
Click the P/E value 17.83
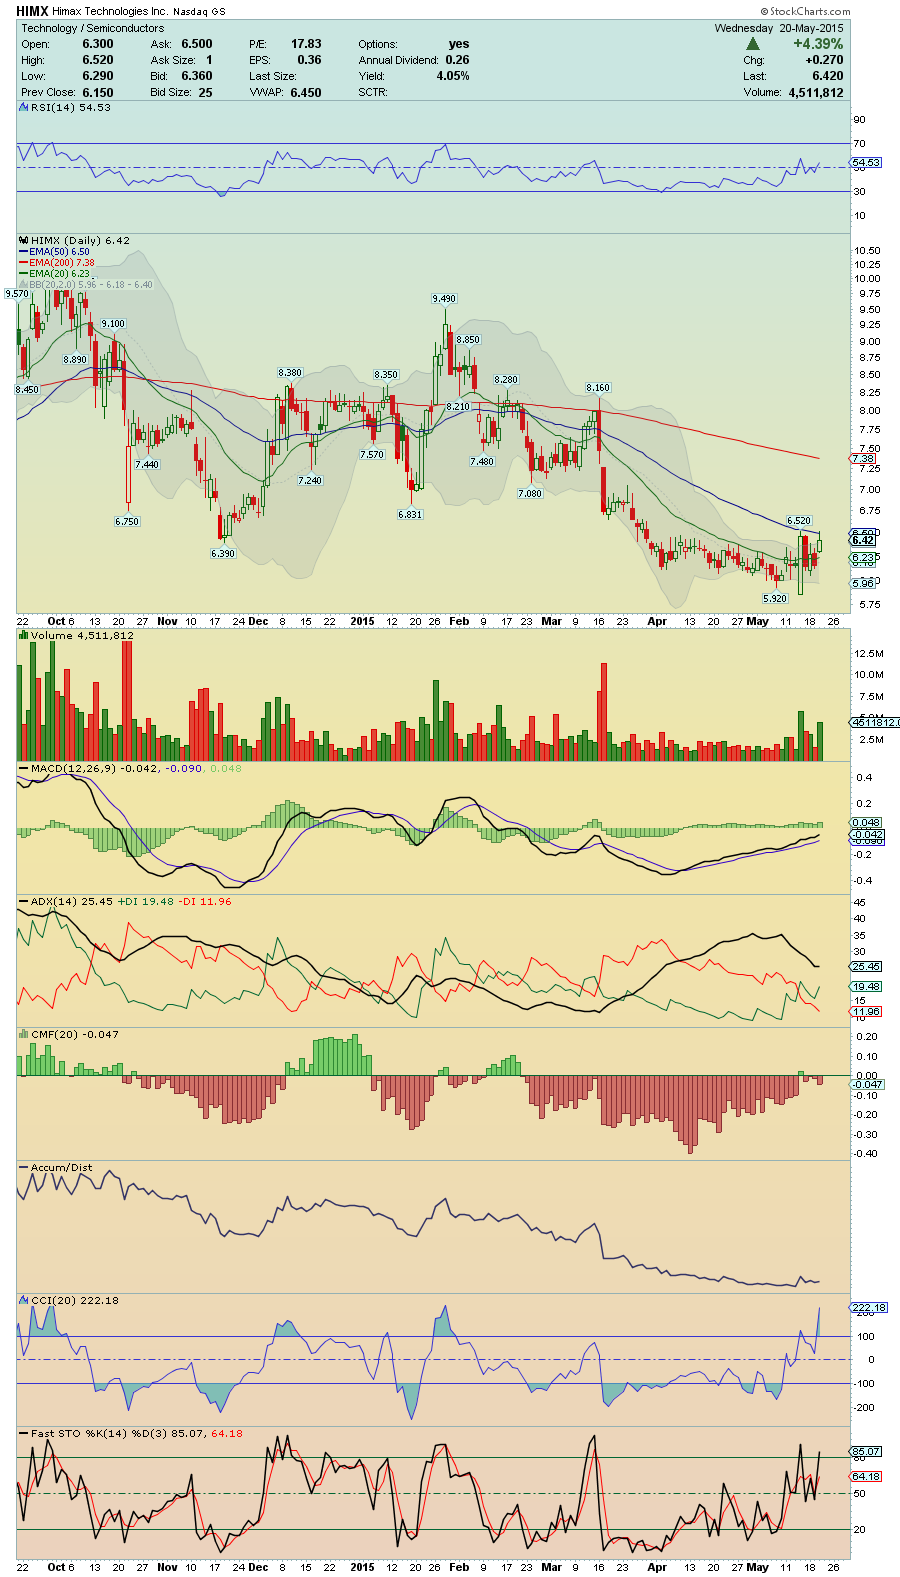(306, 44)
